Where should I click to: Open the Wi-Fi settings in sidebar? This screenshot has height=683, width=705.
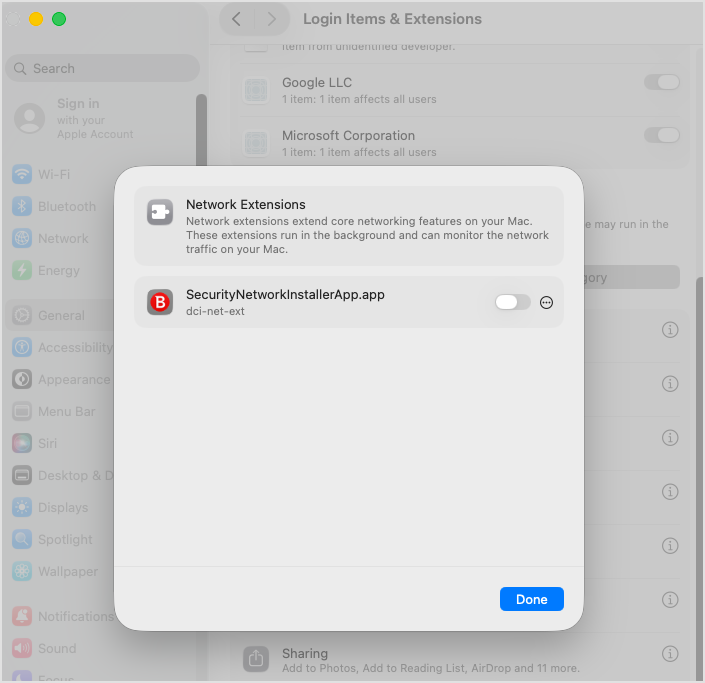pos(22,174)
